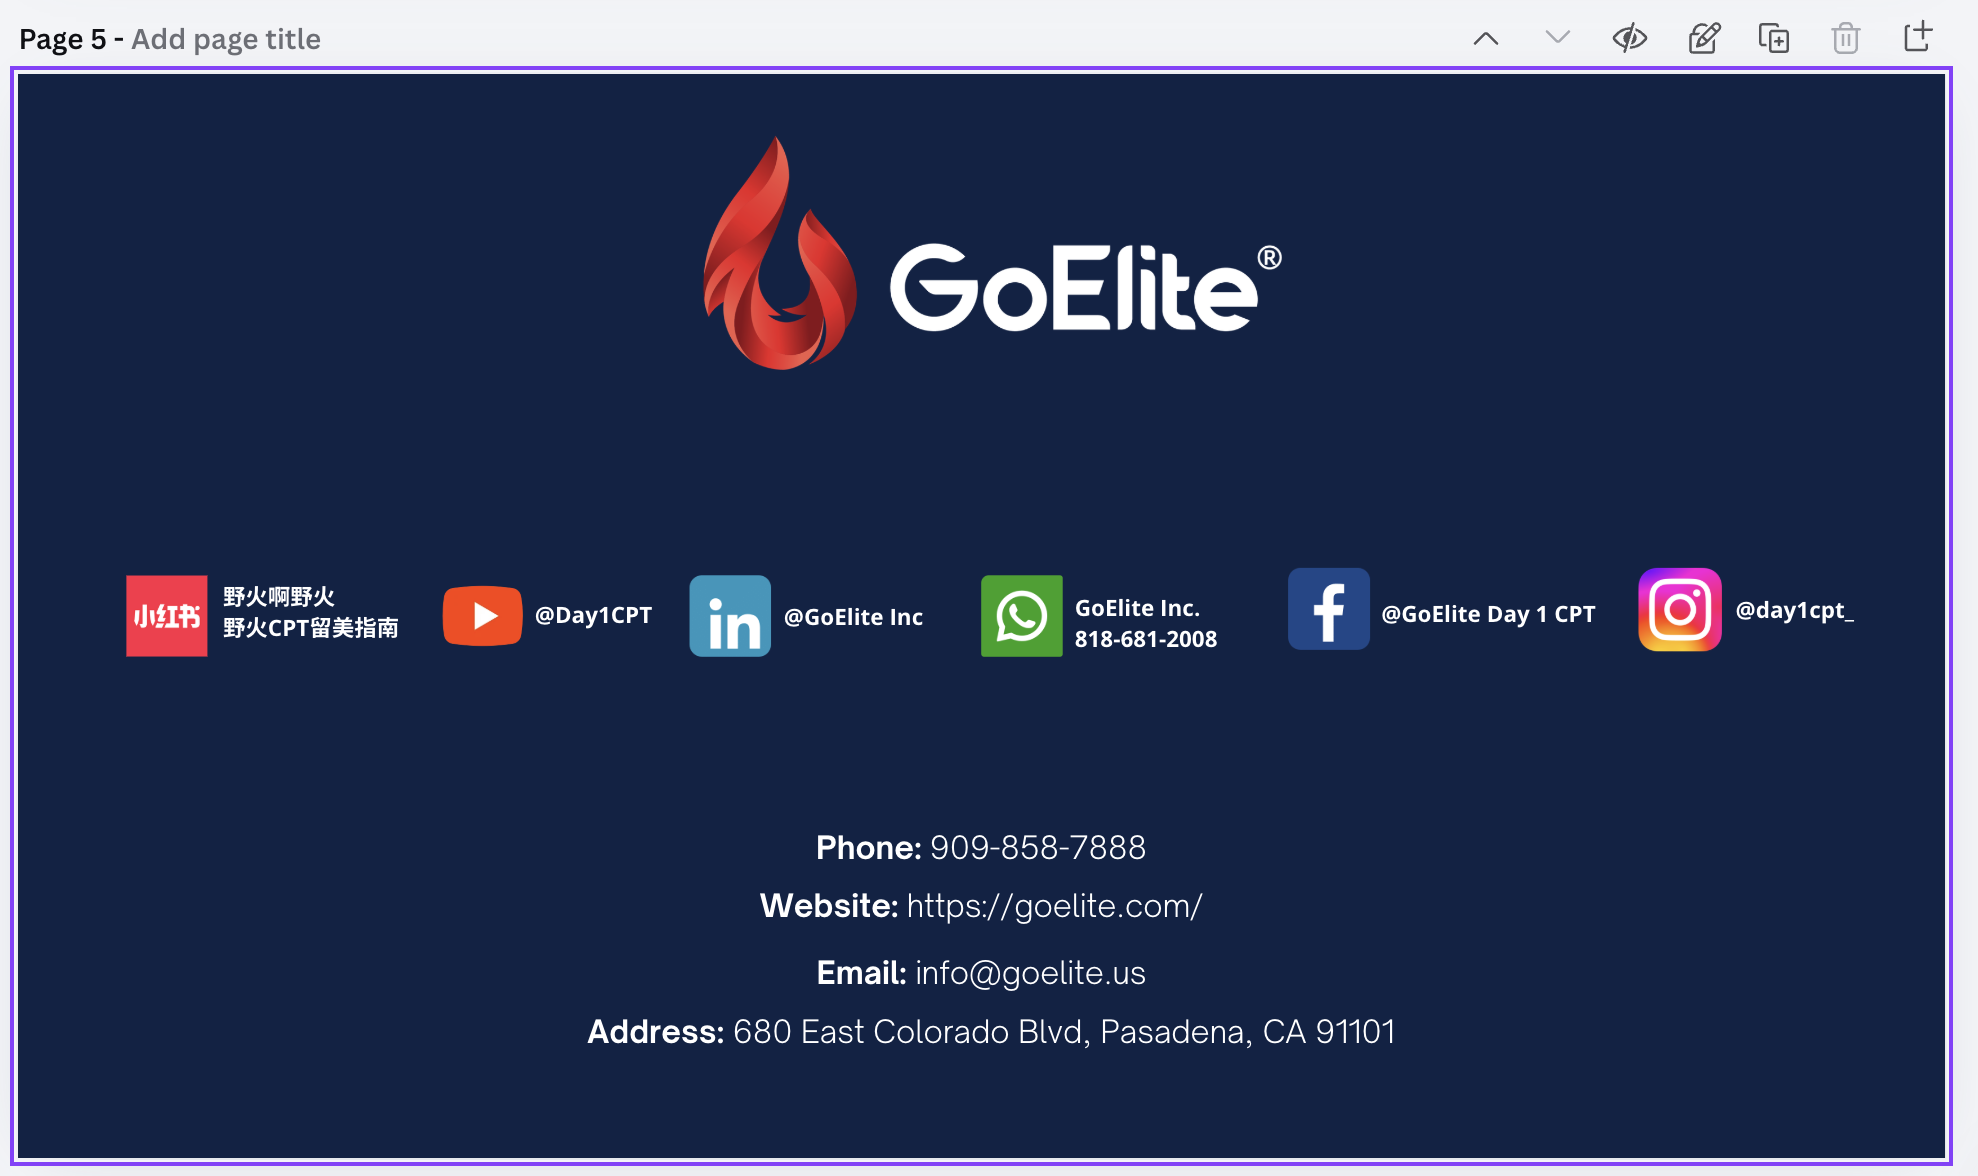Select the Xiaohongshu red icon

coord(167,616)
